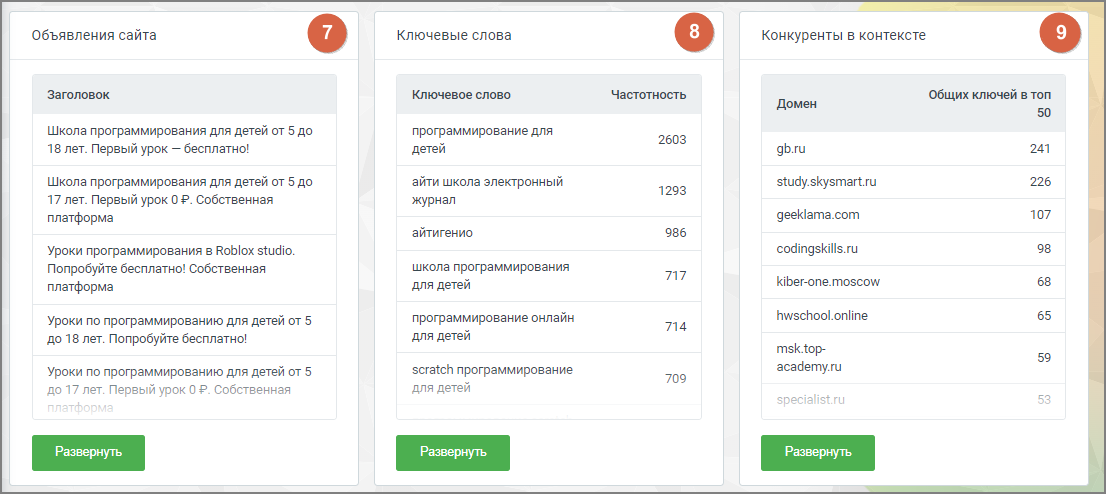
Task: Click shared keys value 98
Action: click(1043, 248)
